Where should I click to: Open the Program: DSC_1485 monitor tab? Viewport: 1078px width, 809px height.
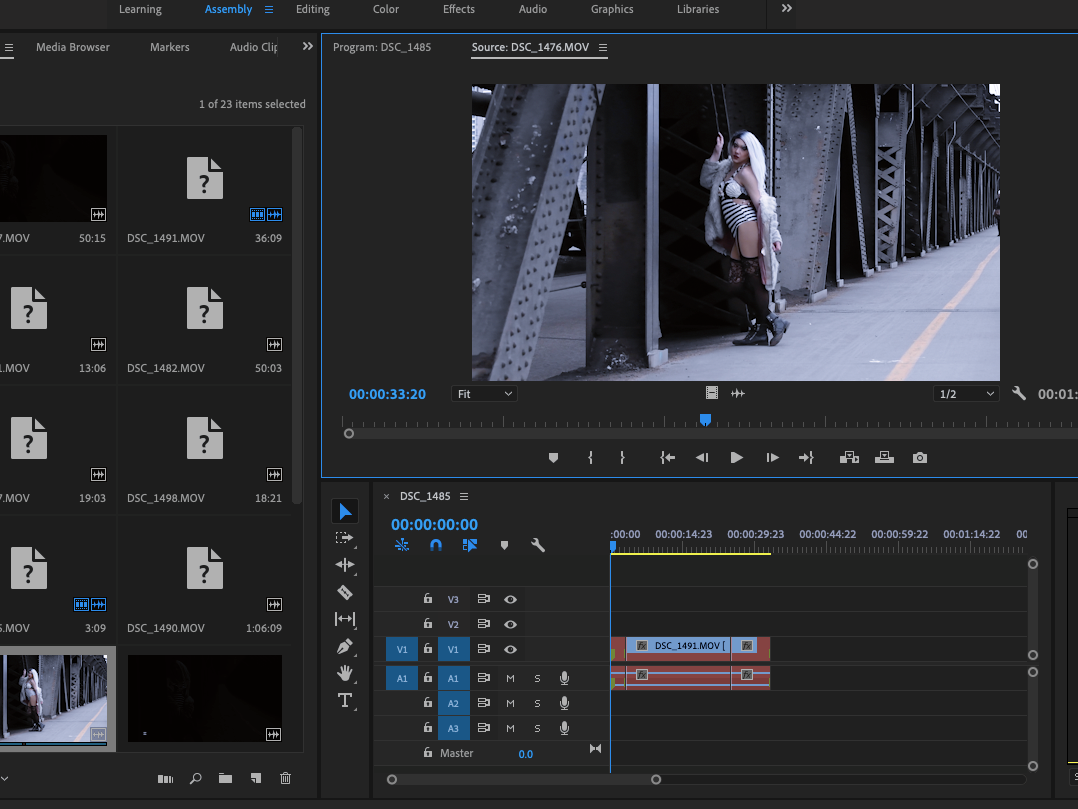tap(382, 47)
